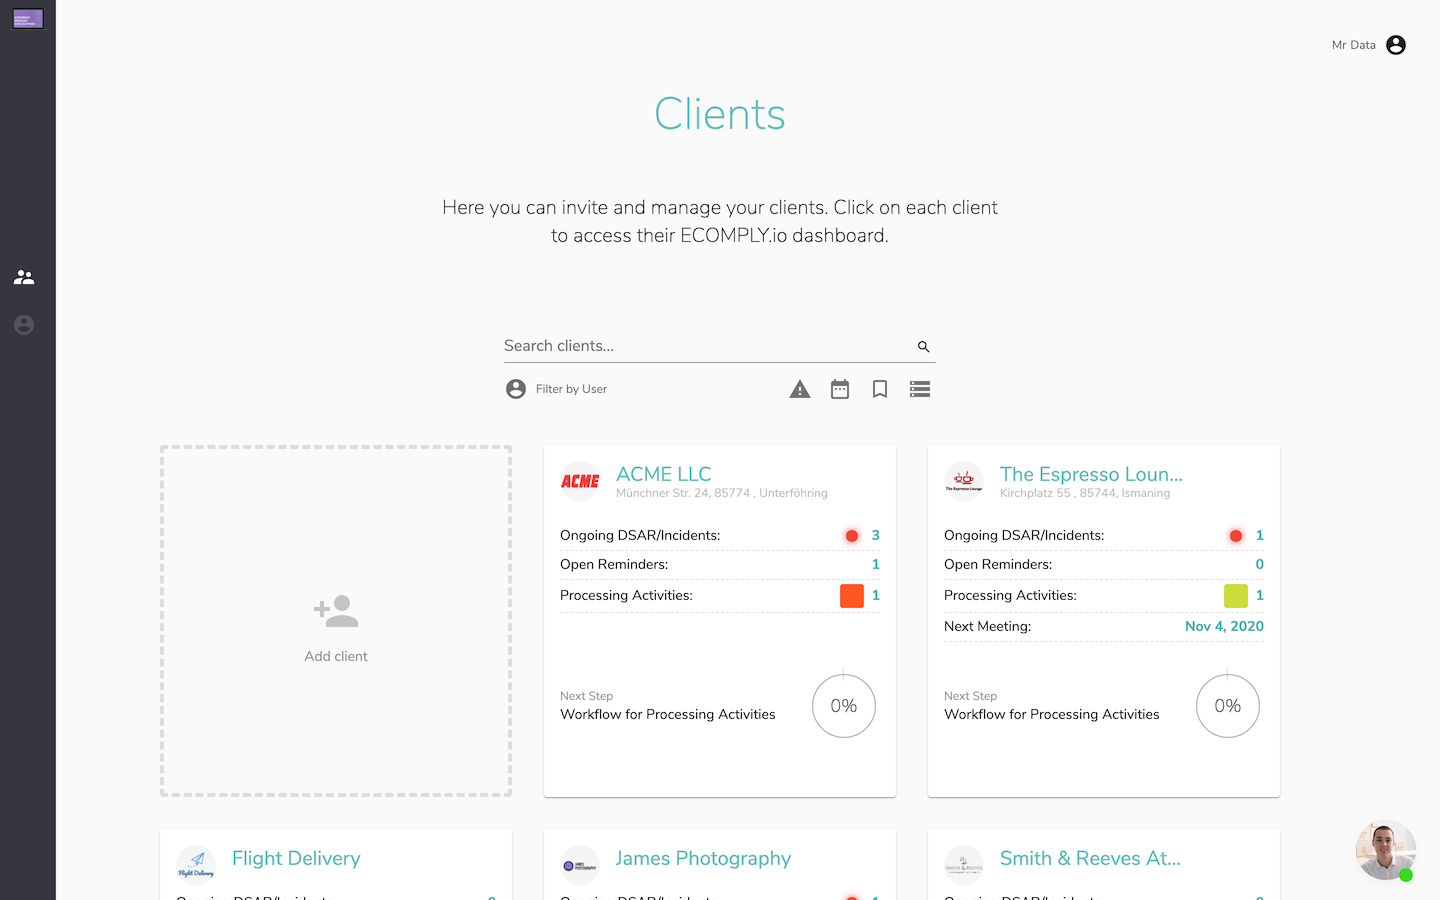Add a new client
The height and width of the screenshot is (900, 1440).
336,620
